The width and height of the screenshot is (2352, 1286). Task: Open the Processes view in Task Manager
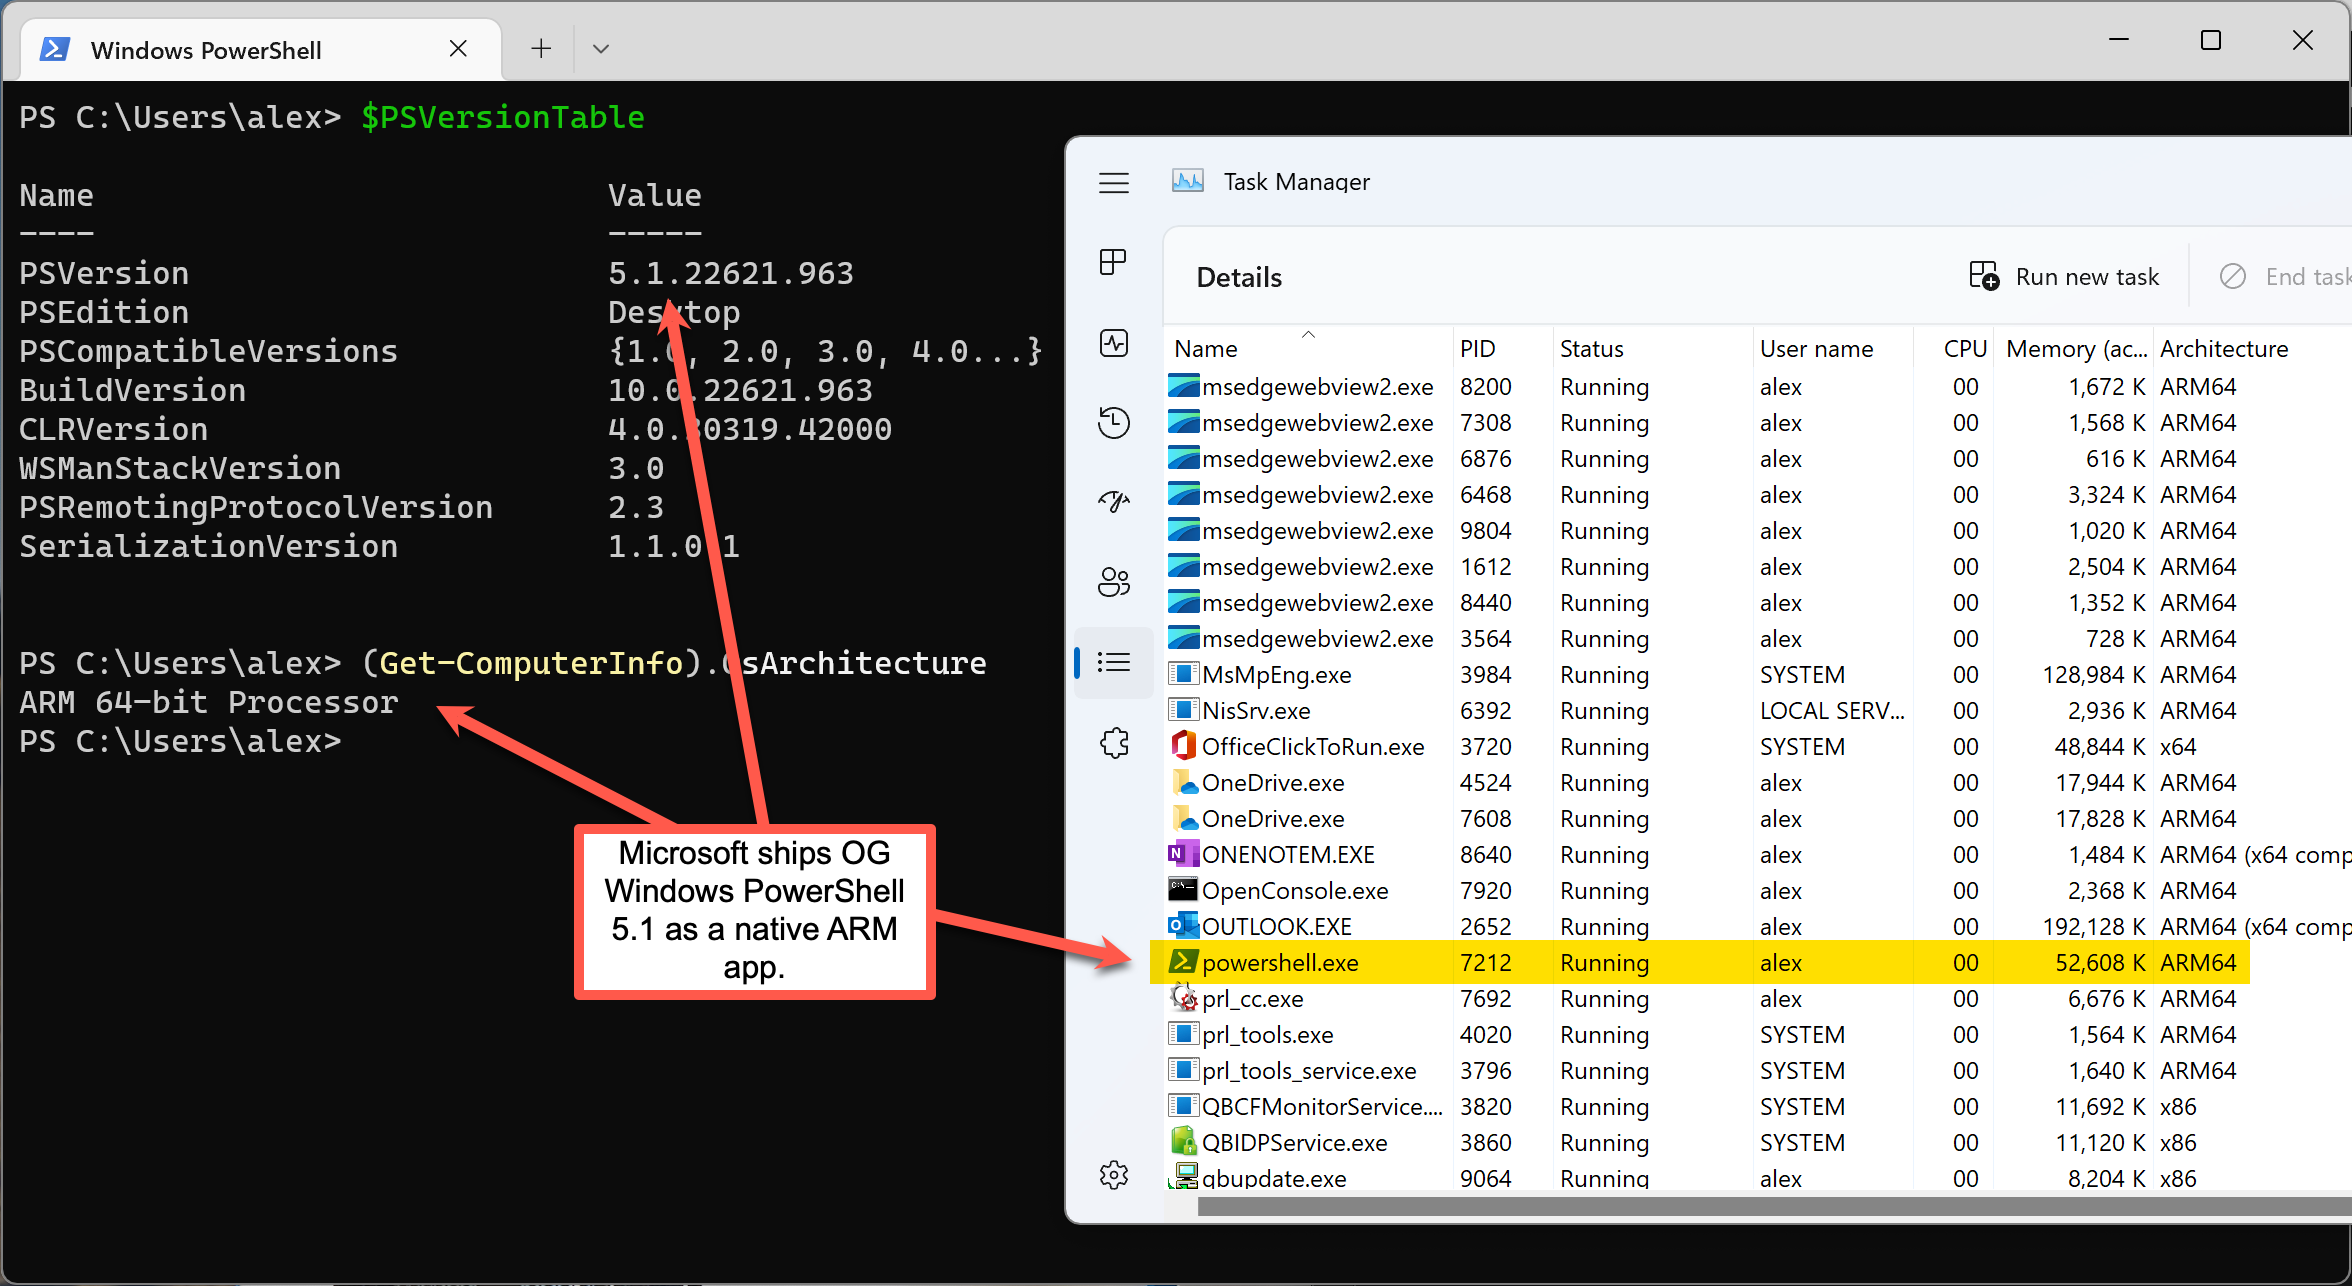(1114, 262)
